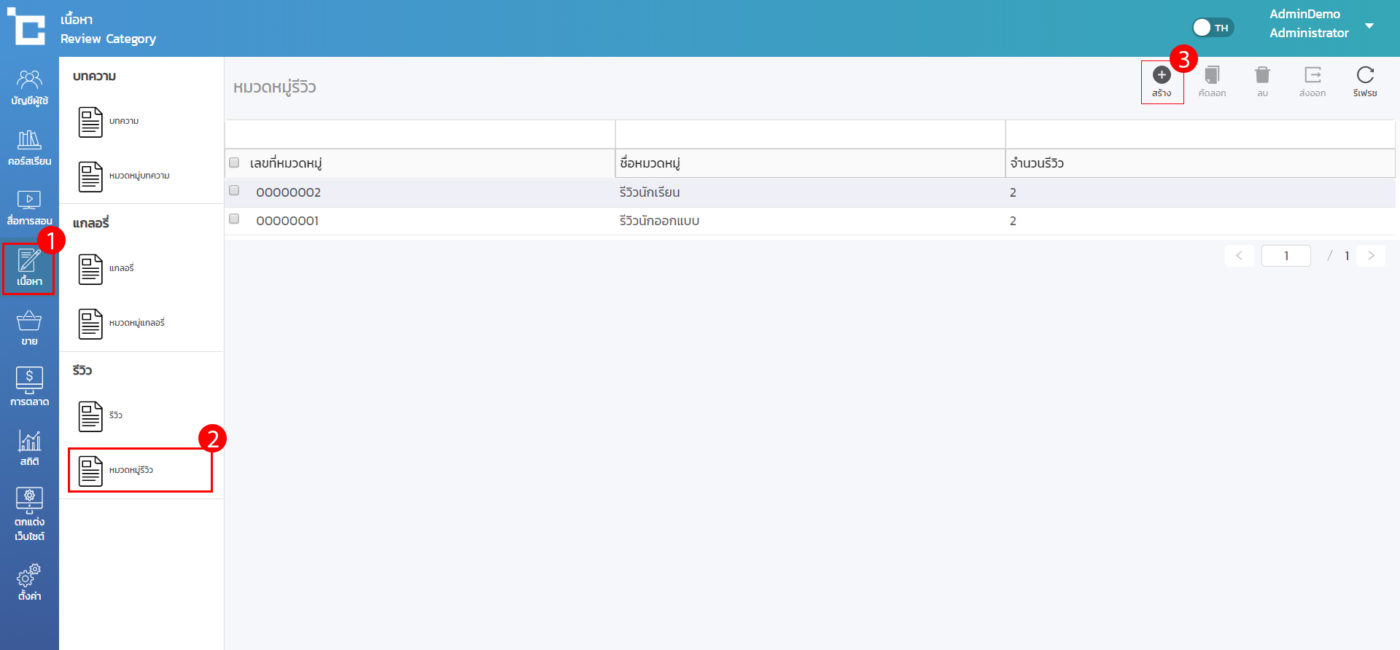The height and width of the screenshot is (650, 1400).
Task: Click the page number input field
Action: click(1285, 256)
